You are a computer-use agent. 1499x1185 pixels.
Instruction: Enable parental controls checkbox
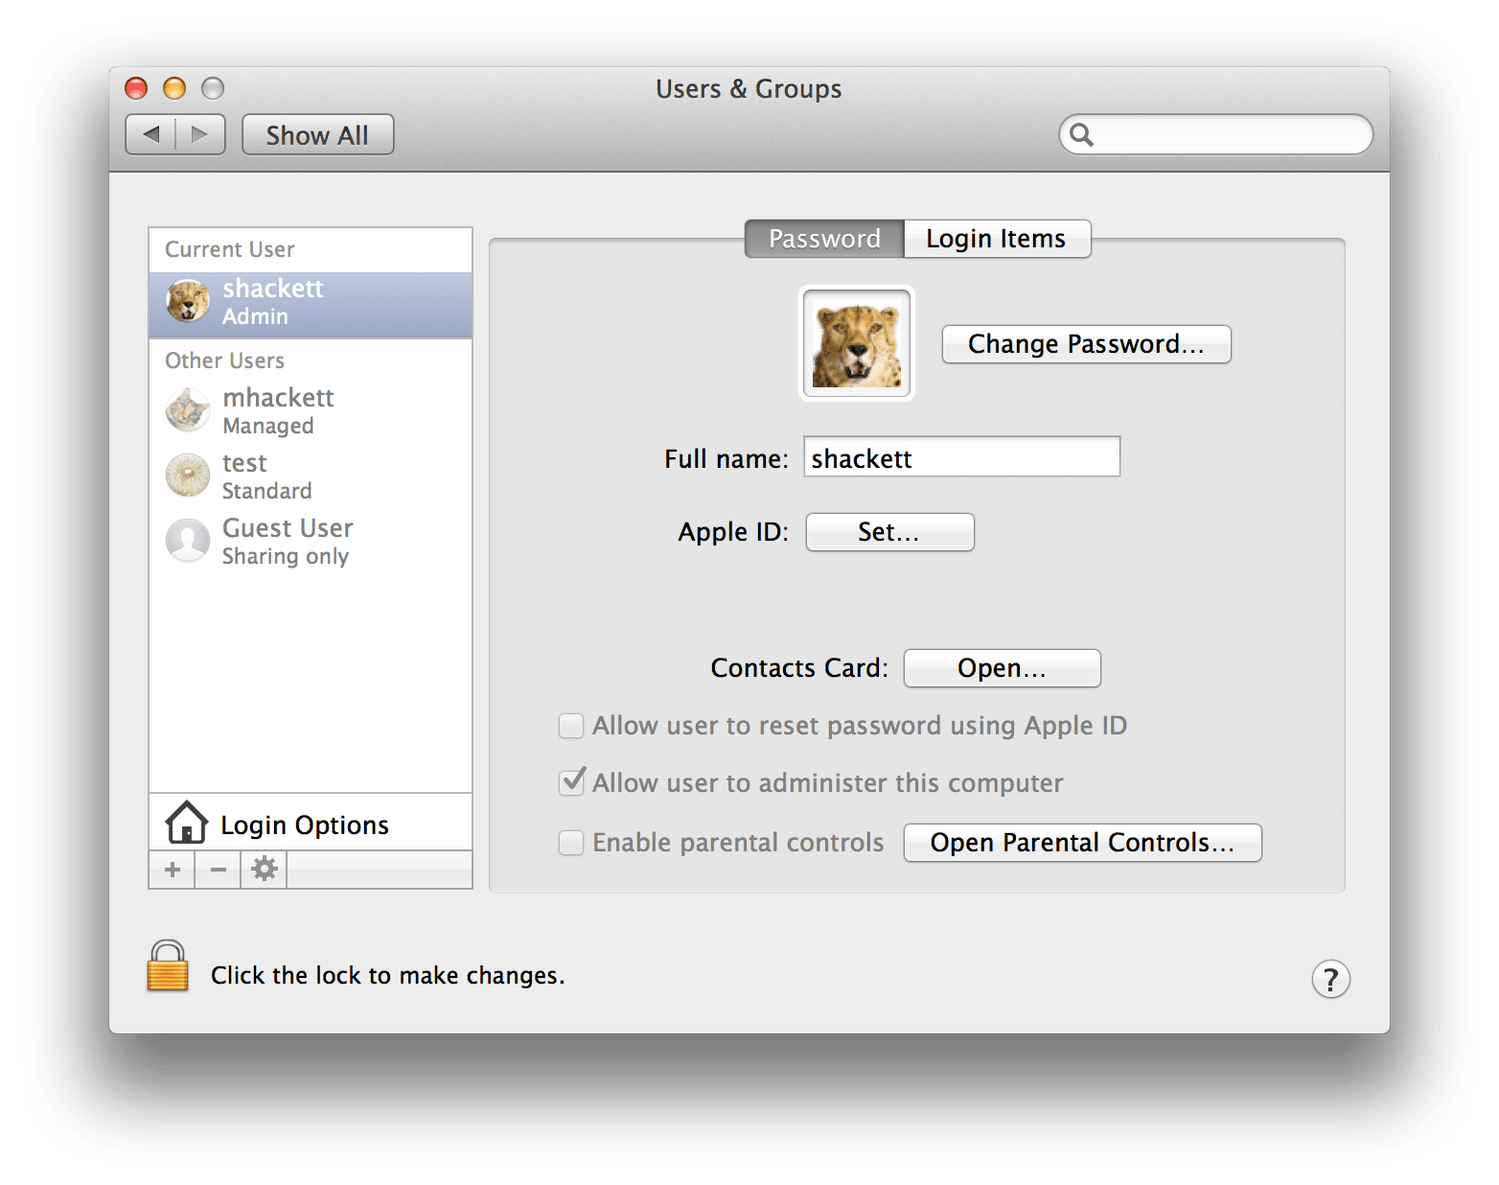tap(571, 843)
